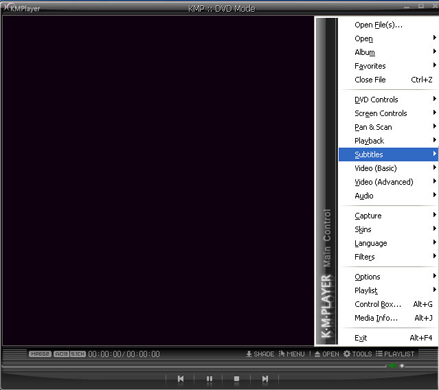Skip to next track button

click(265, 379)
